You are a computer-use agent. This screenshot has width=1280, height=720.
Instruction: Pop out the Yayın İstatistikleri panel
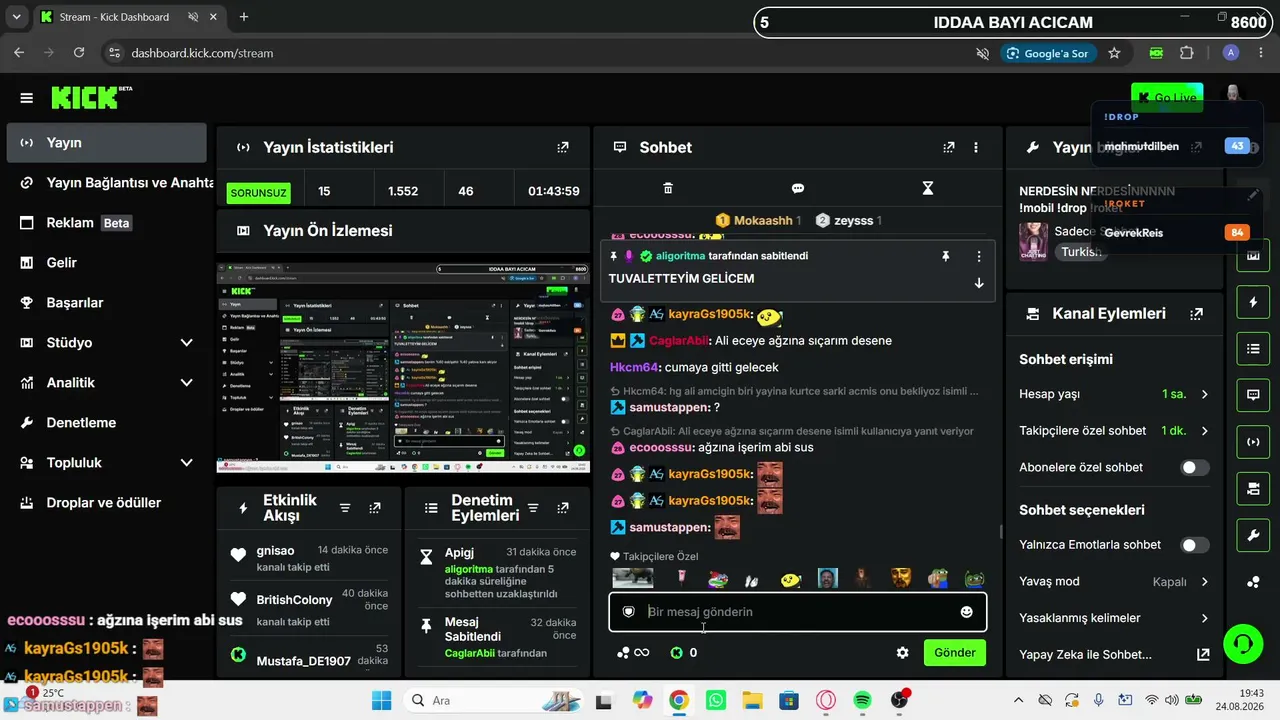point(563,147)
